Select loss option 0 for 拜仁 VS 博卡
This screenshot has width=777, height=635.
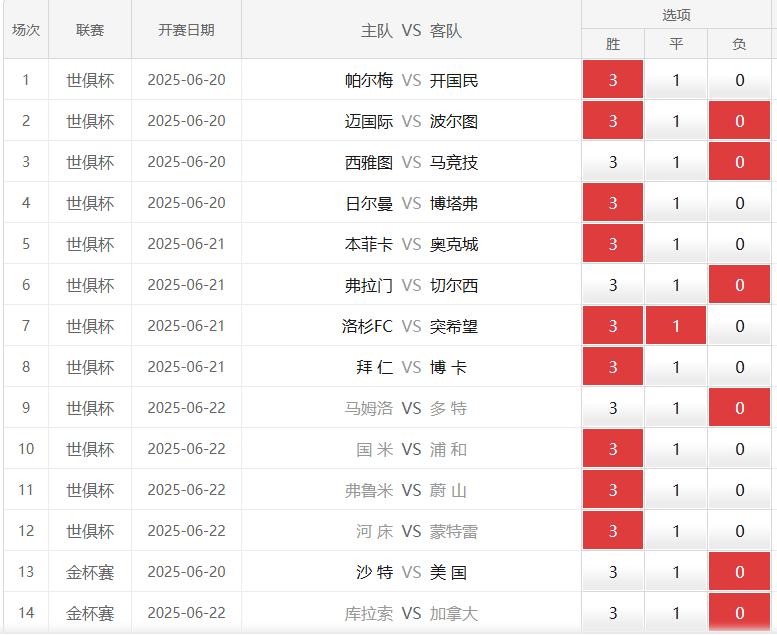coord(739,367)
